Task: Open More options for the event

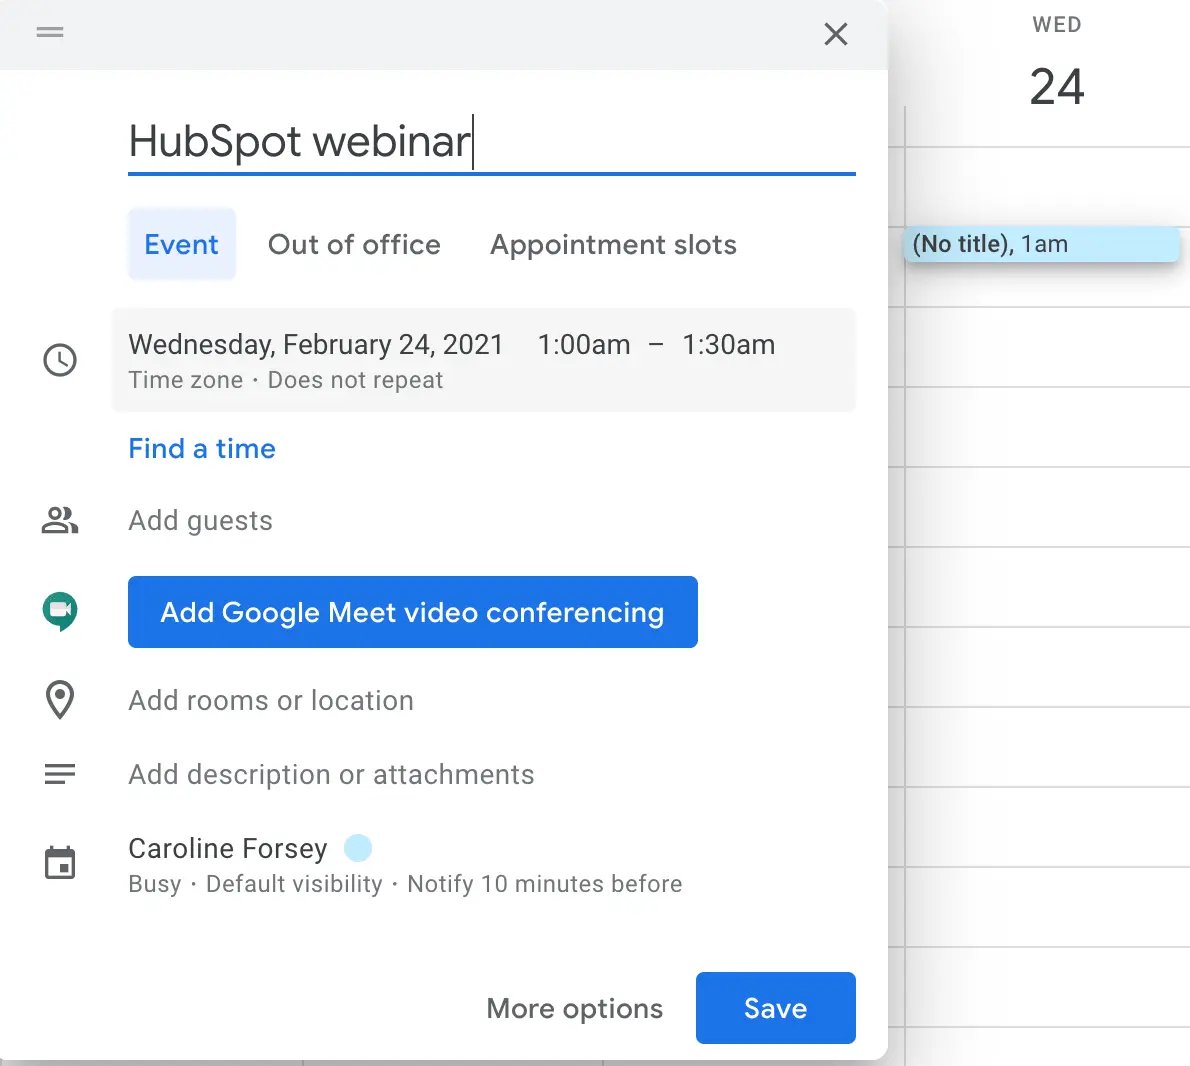Action: [x=574, y=1009]
